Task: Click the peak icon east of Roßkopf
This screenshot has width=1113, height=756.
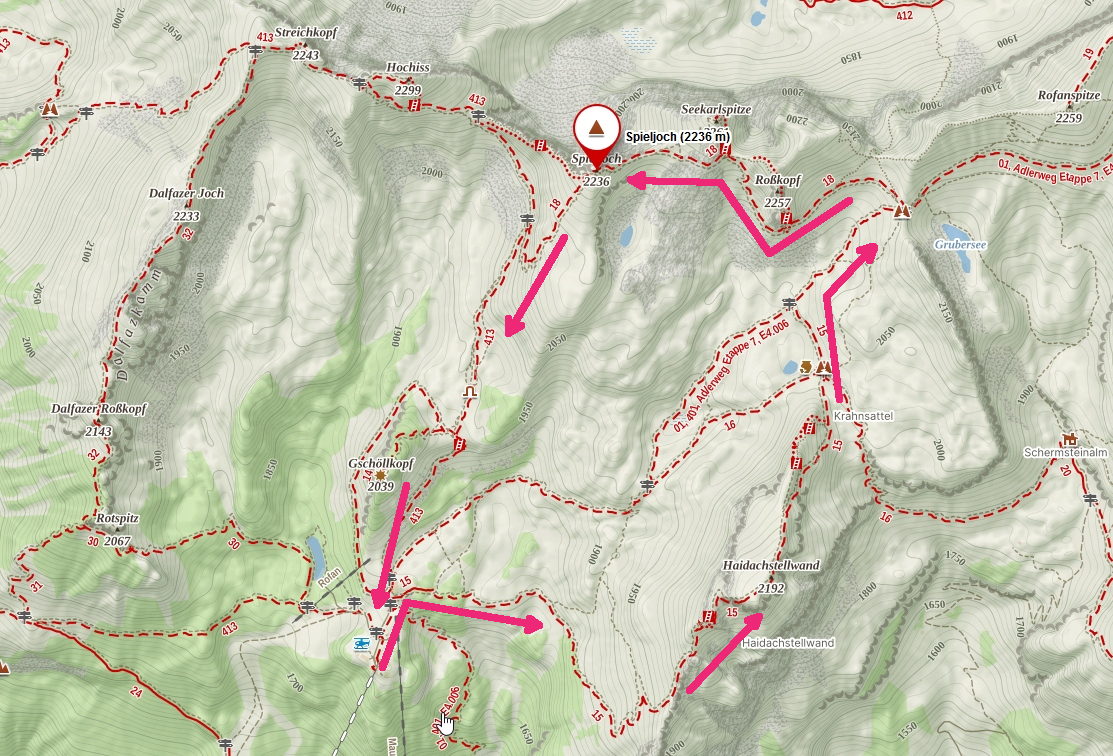Action: click(x=902, y=211)
